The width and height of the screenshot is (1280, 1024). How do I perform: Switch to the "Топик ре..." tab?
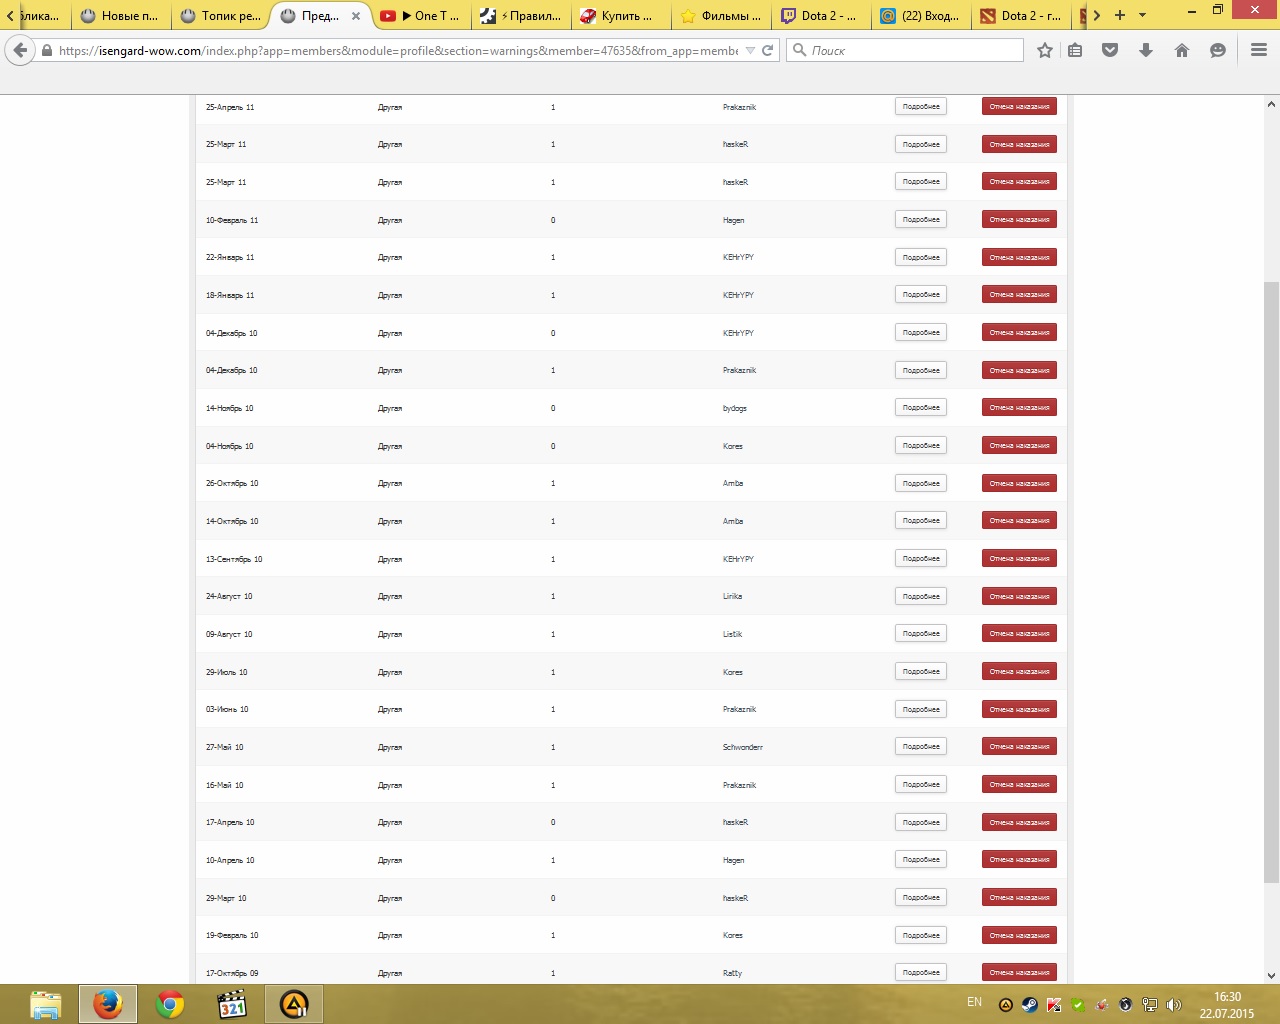pos(220,15)
